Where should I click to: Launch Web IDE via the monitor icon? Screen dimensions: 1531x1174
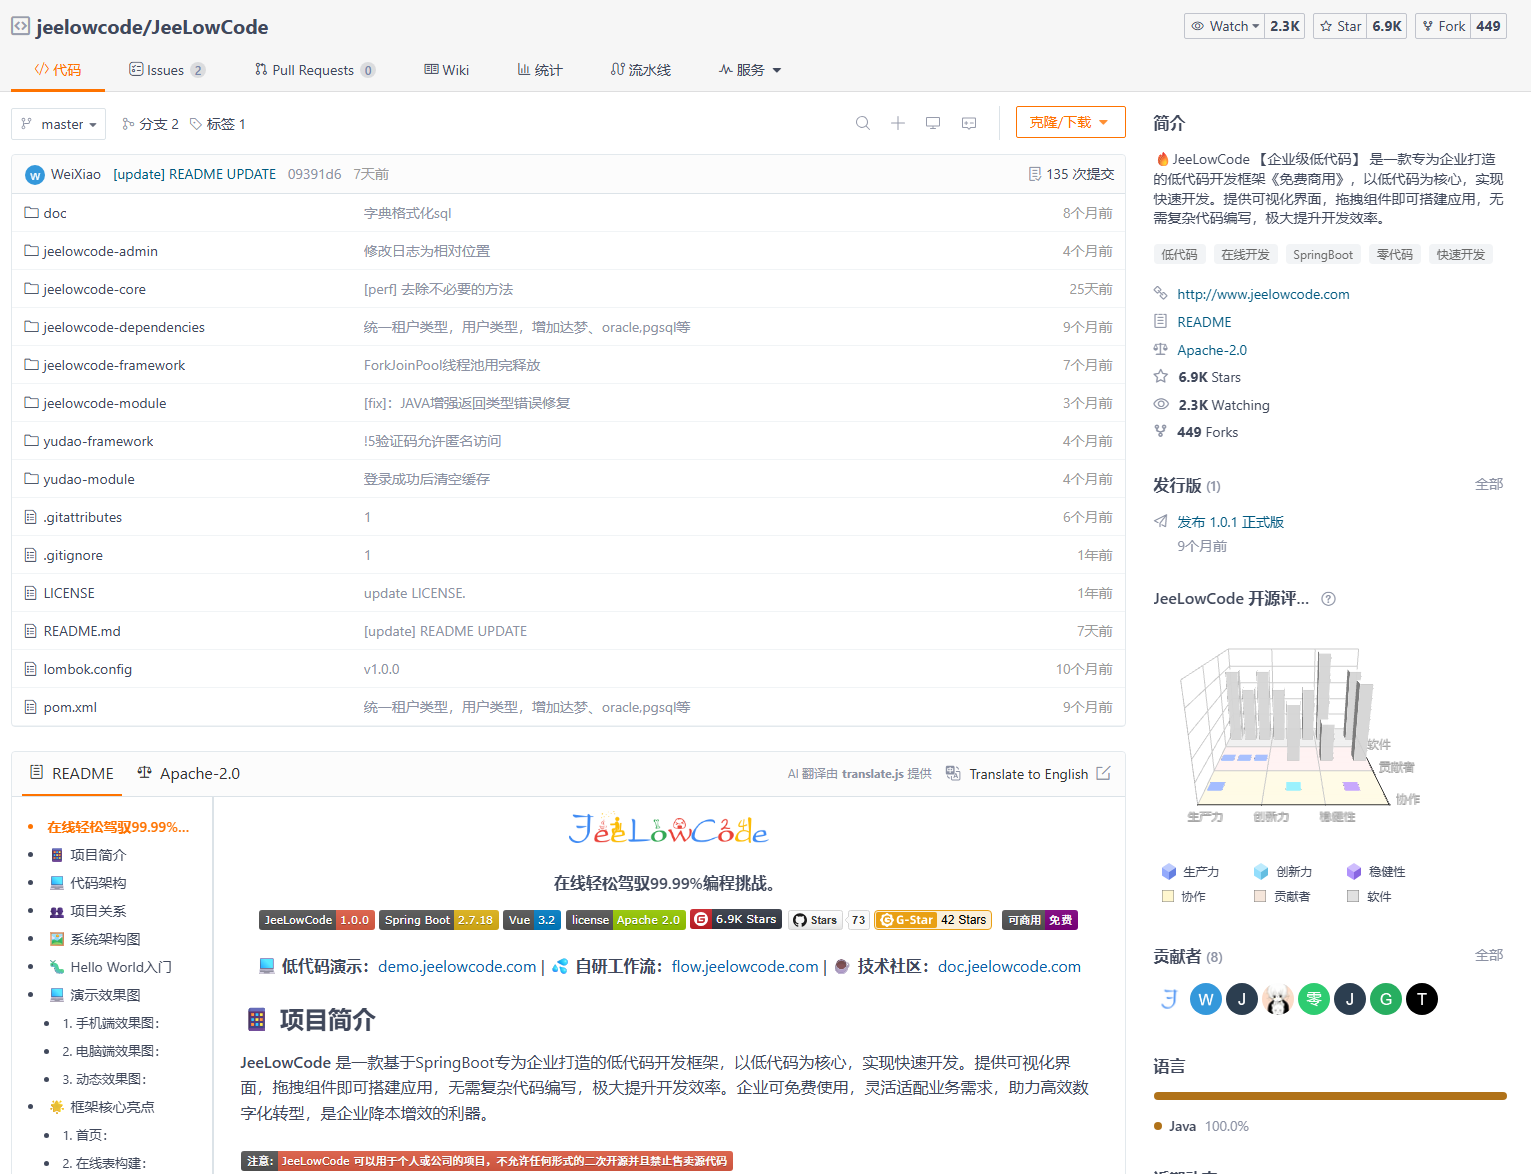click(932, 122)
